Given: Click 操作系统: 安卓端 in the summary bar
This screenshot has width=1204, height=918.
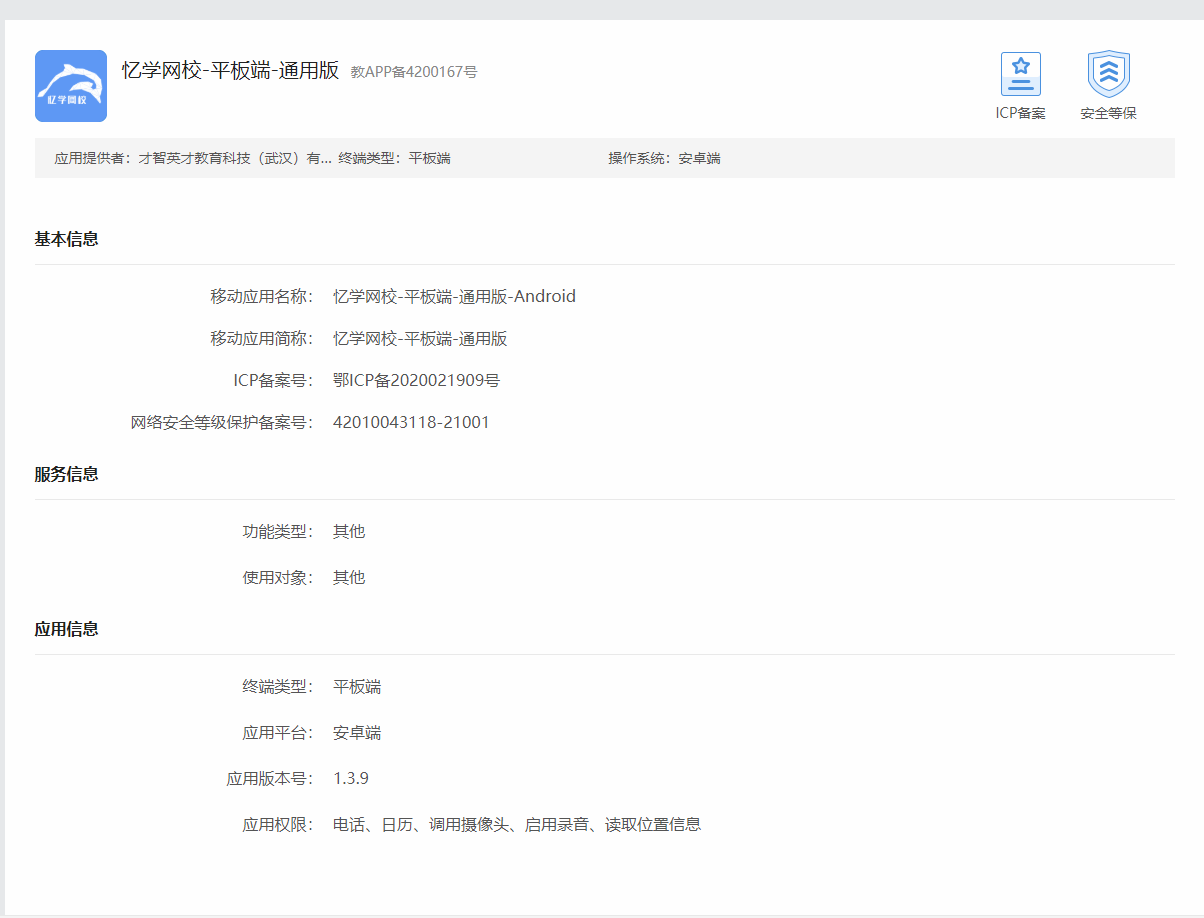Looking at the screenshot, I should (x=664, y=158).
